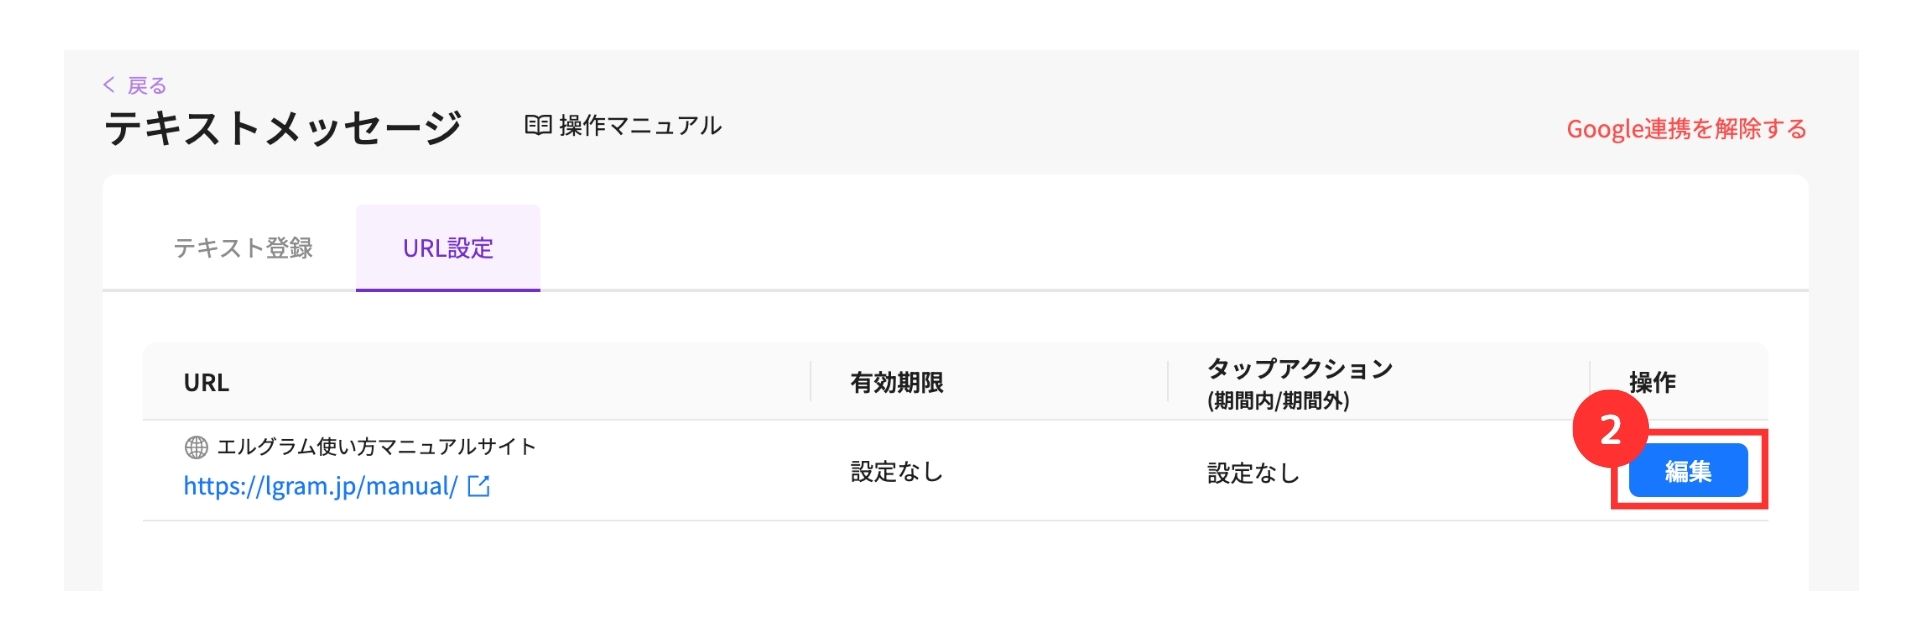1920x640 pixels.
Task: Click the book icon beside 操作マニュアル
Action: point(538,125)
